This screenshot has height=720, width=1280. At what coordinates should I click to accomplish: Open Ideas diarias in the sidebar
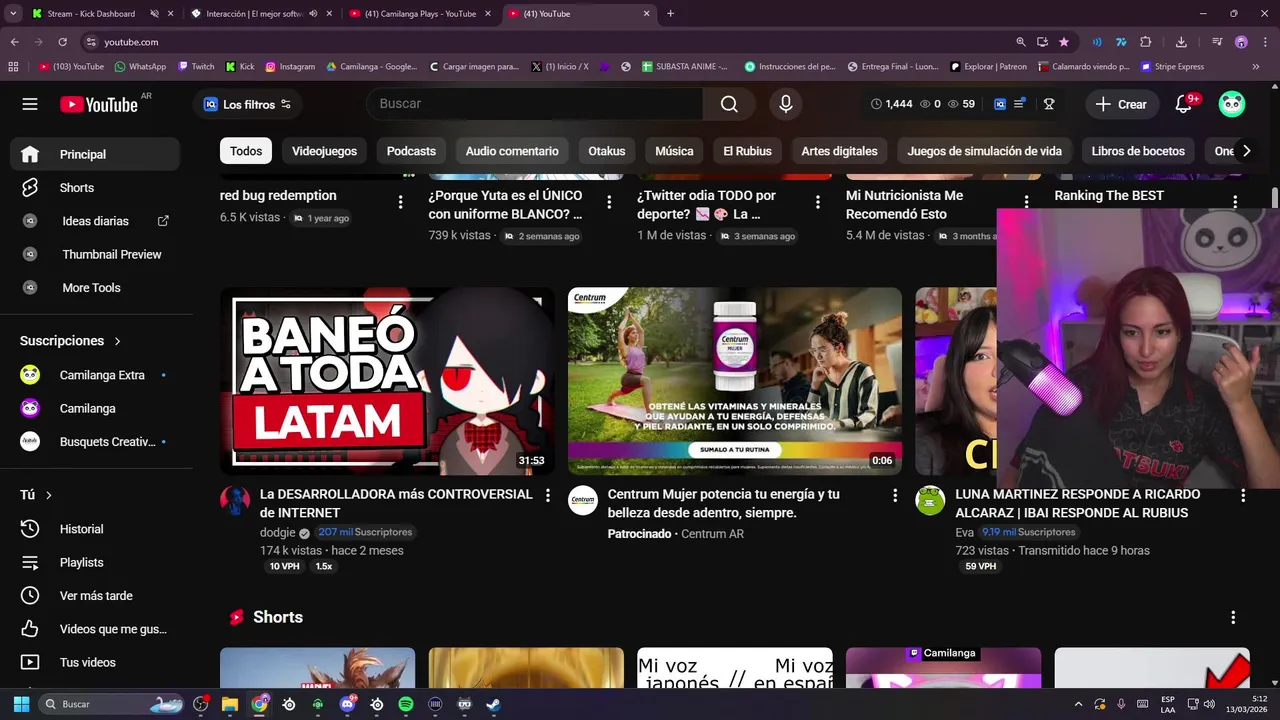pos(95,221)
